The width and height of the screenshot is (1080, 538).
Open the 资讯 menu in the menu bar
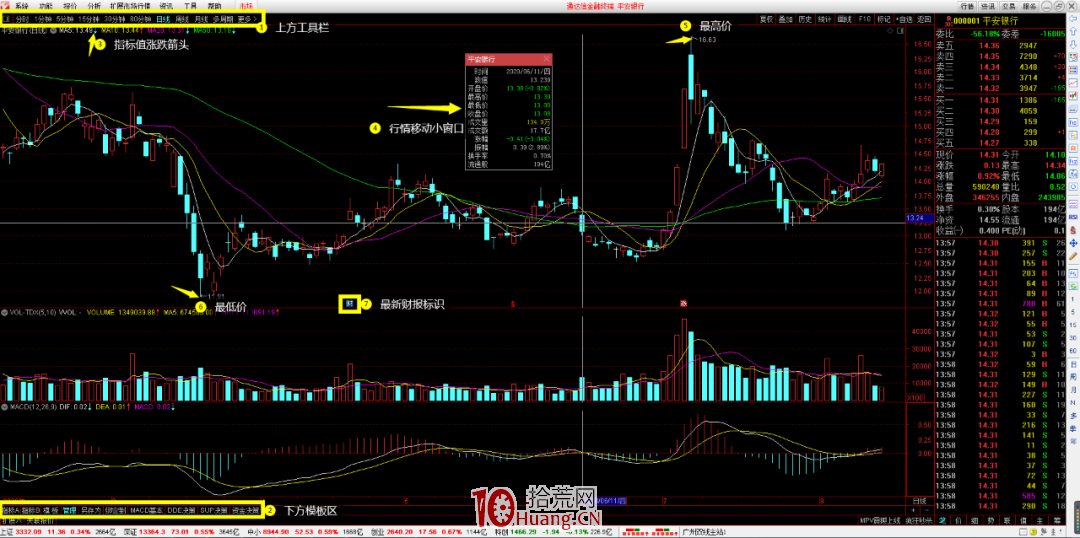(x=166, y=6)
